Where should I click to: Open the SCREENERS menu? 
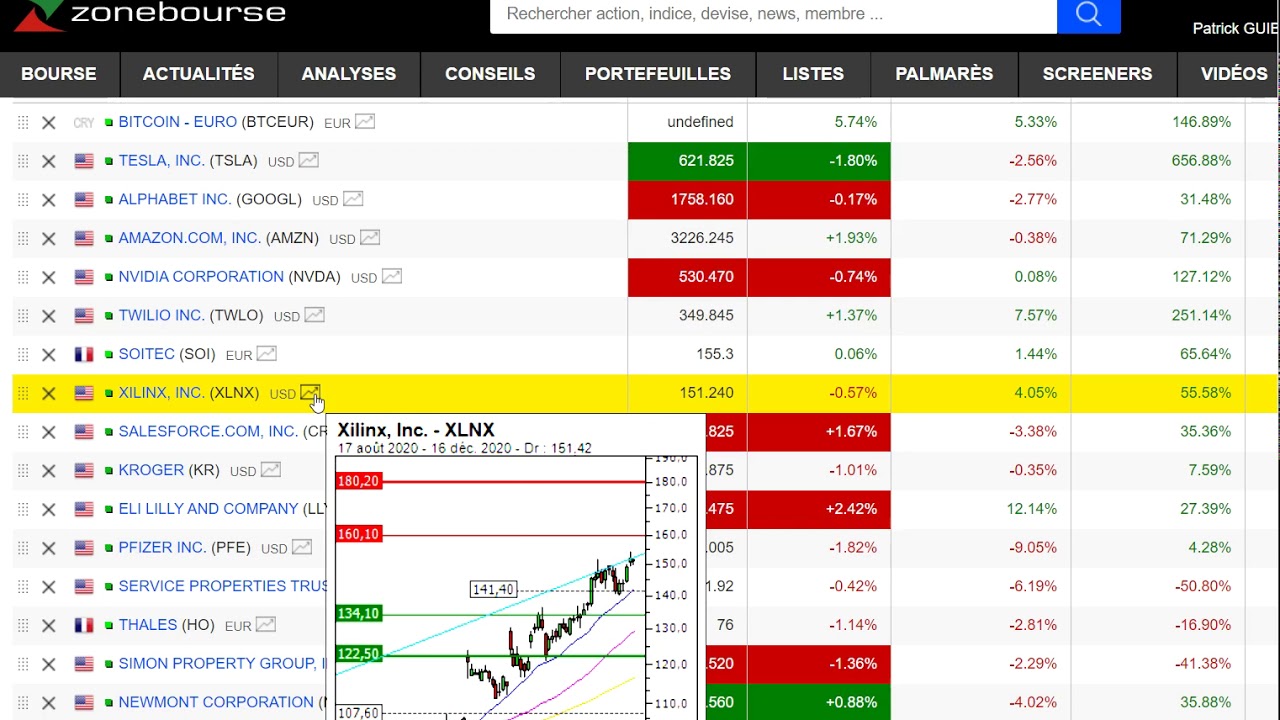1097,74
